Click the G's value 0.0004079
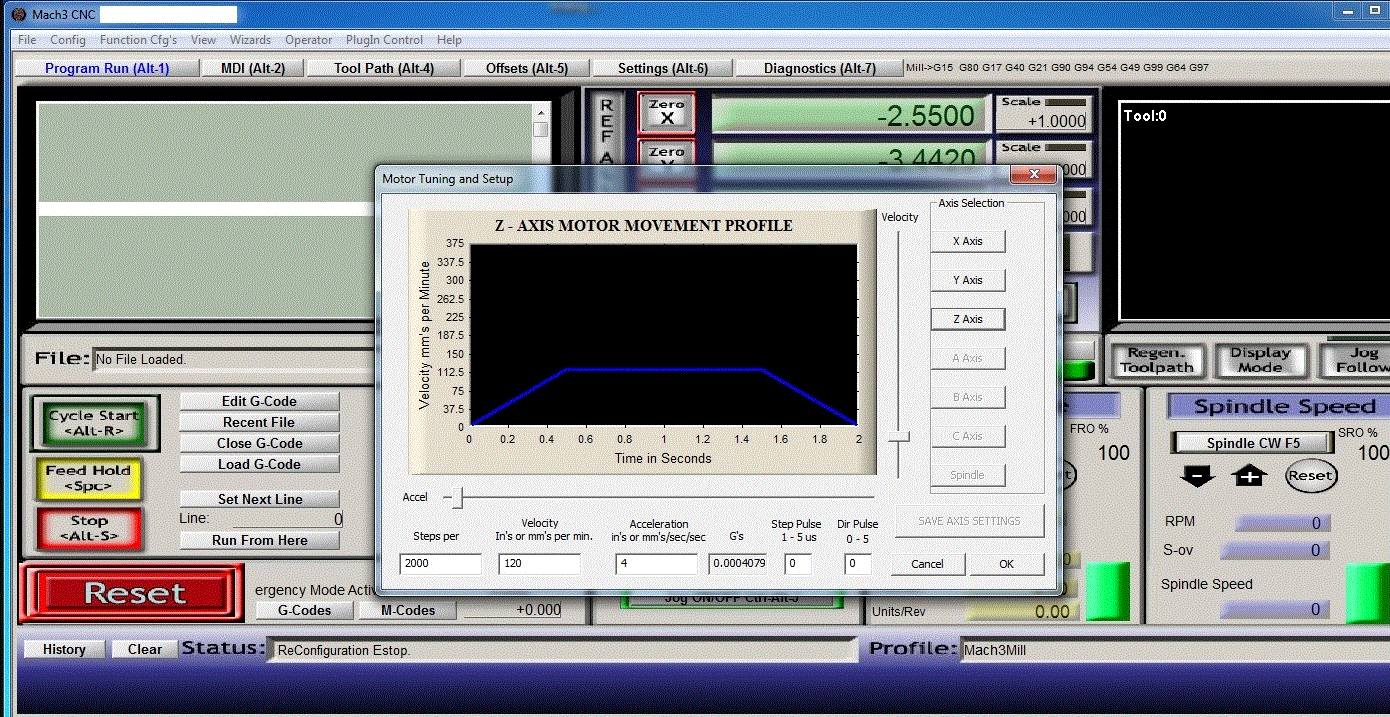The image size is (1390, 717). tap(737, 564)
